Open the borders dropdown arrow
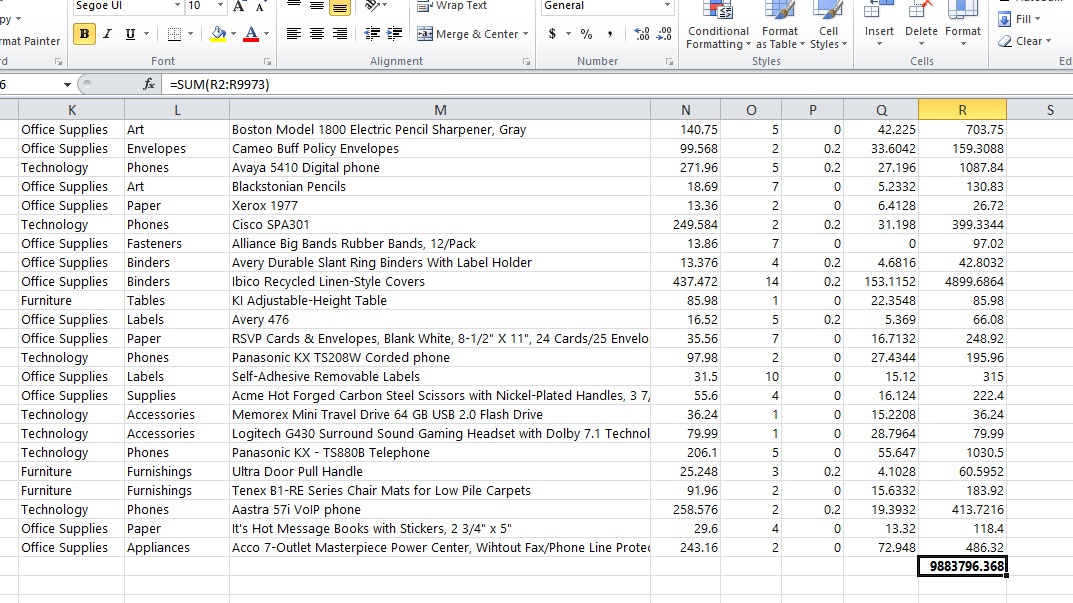The width and height of the screenshot is (1073, 603). (x=190, y=34)
